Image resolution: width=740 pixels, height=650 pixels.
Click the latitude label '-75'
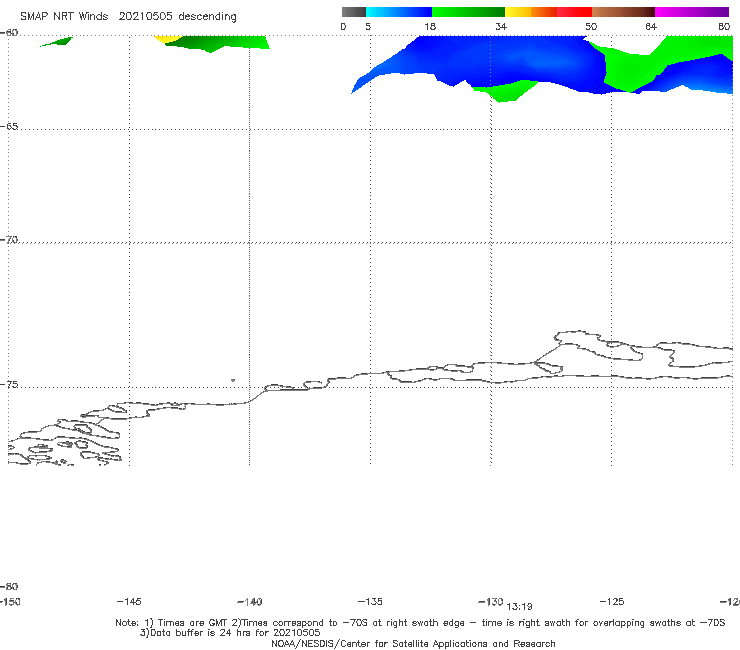coord(9,385)
